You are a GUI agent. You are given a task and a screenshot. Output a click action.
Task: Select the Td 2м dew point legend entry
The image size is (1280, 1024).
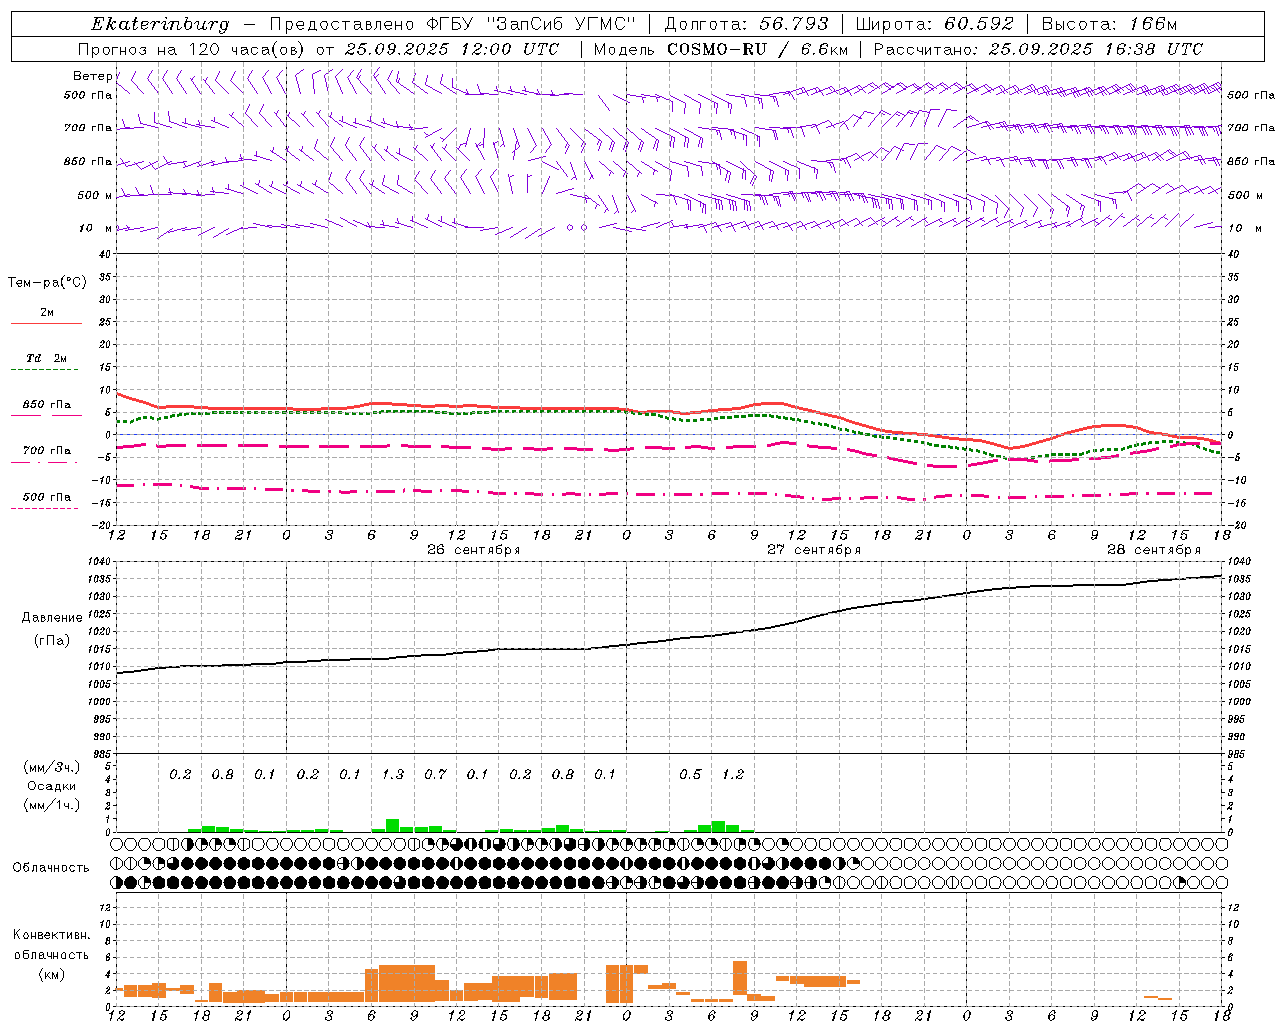click(47, 358)
